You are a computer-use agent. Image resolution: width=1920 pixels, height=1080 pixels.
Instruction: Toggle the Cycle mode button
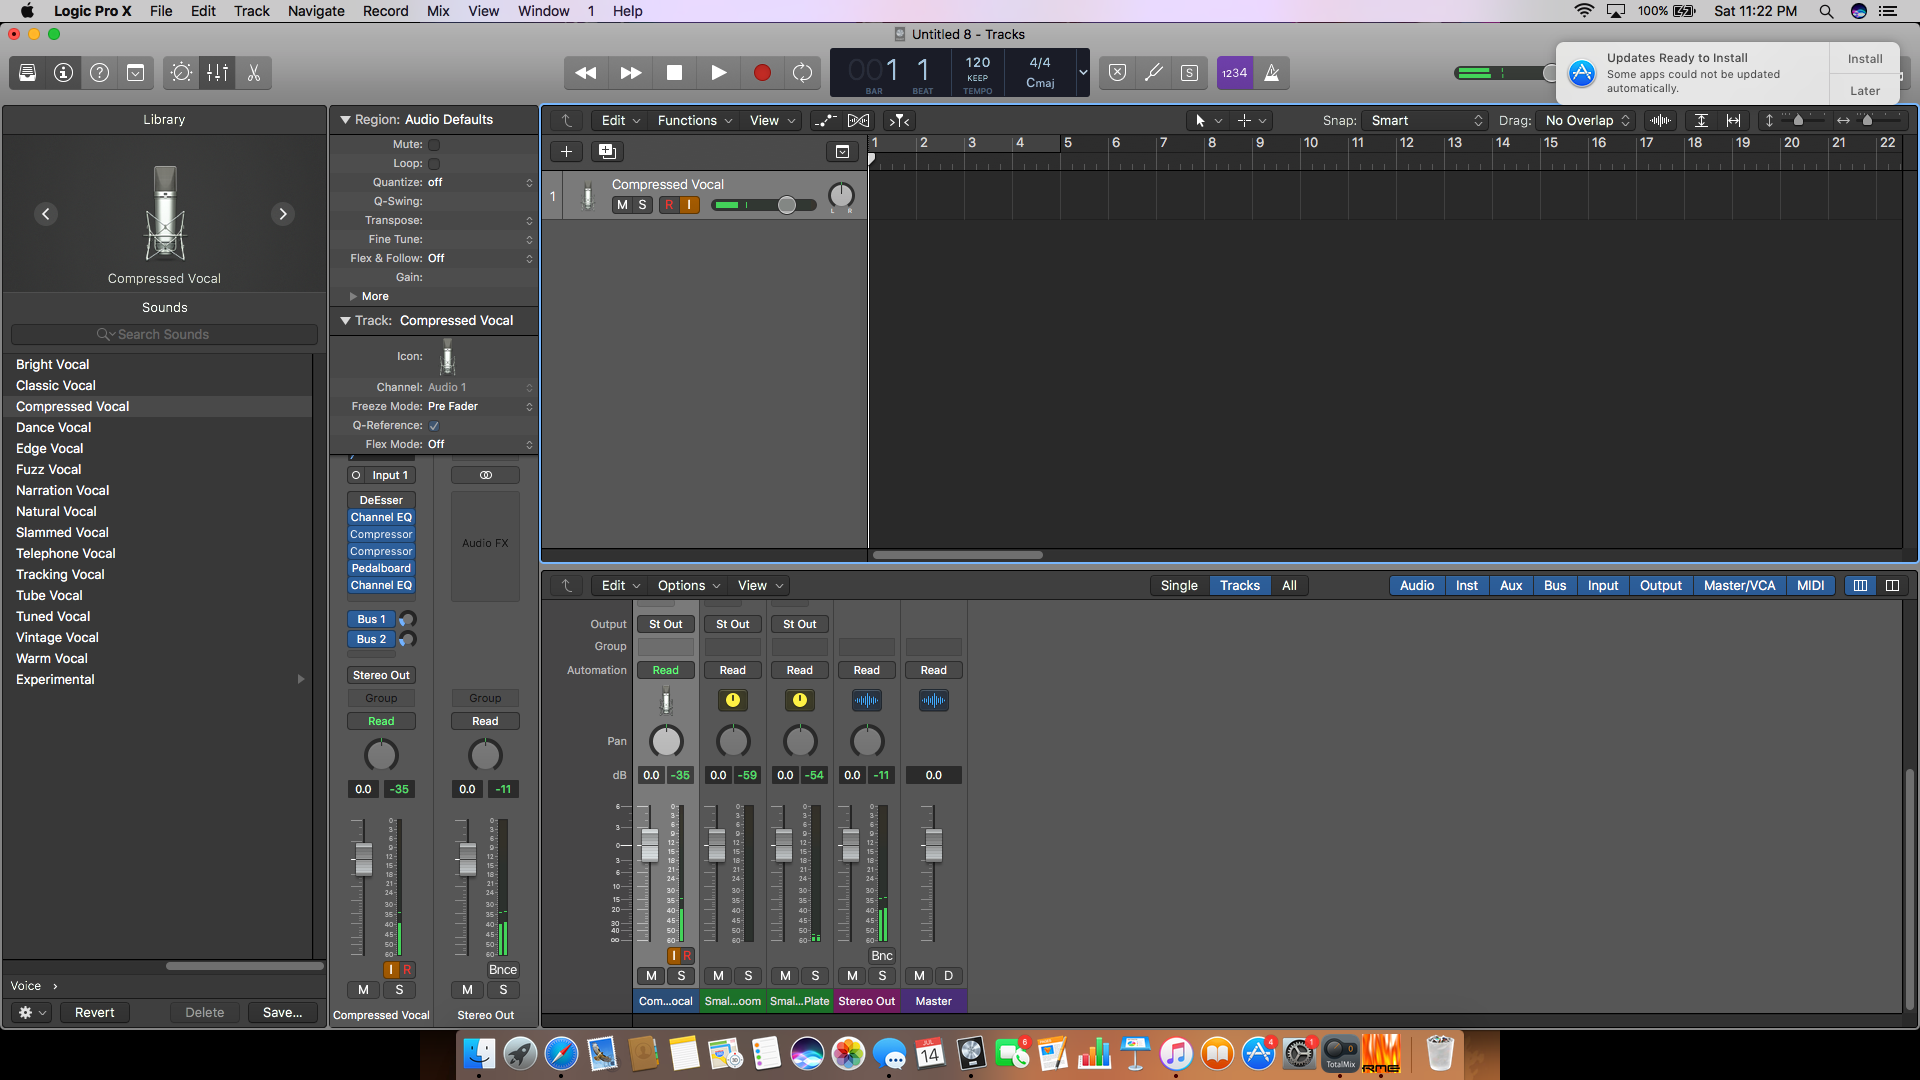(x=802, y=73)
